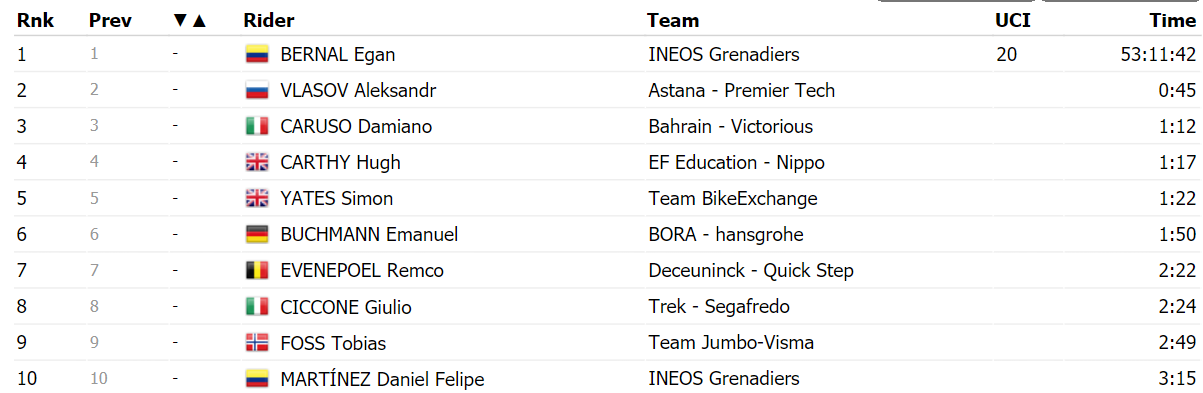Open rider page for YATES Simon
Image resolution: width=1203 pixels, height=393 pixels.
pos(337,199)
